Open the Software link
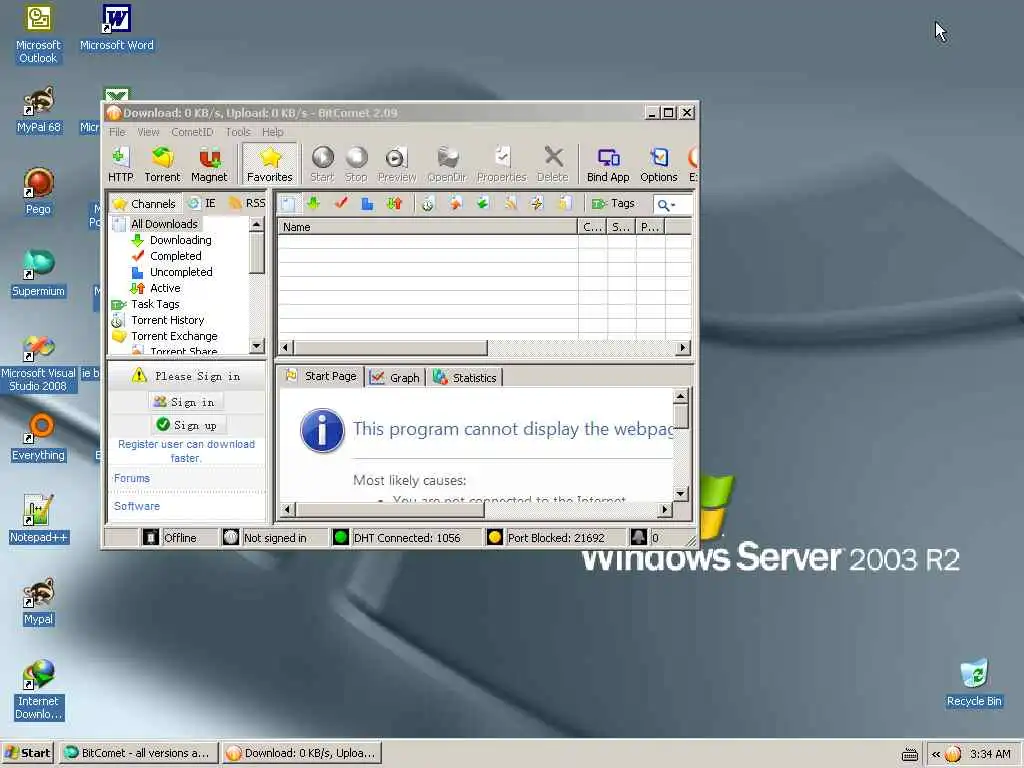The width and height of the screenshot is (1024, 768). tap(136, 506)
